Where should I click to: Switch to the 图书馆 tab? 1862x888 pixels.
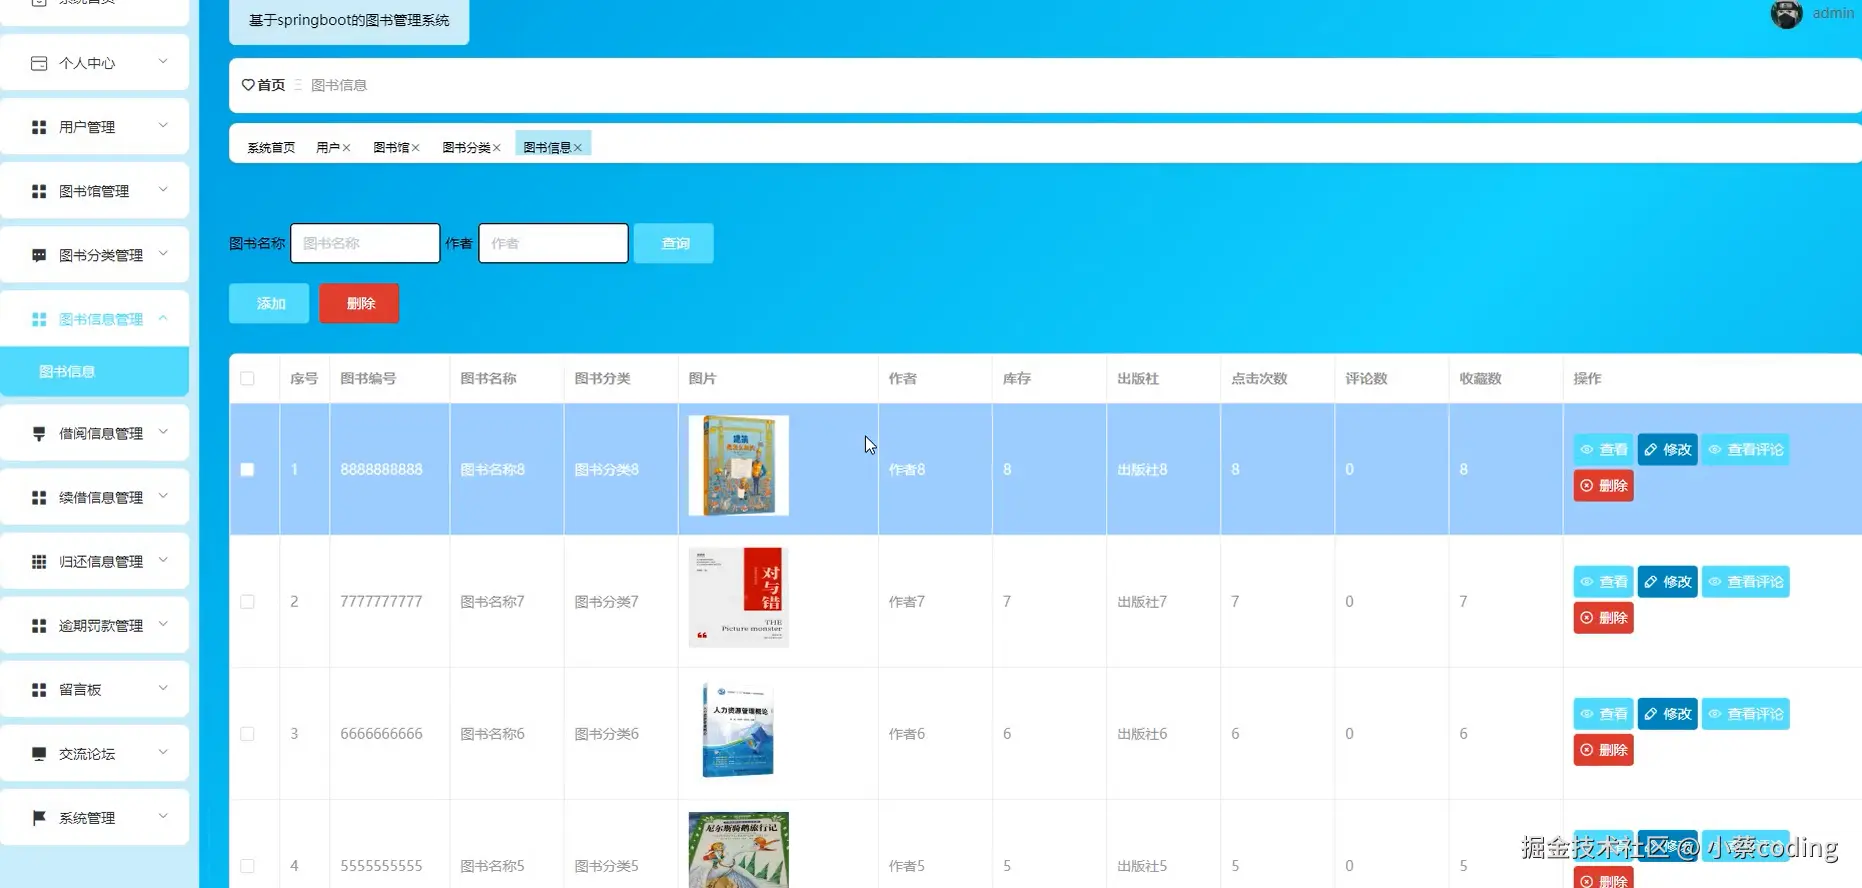391,148
